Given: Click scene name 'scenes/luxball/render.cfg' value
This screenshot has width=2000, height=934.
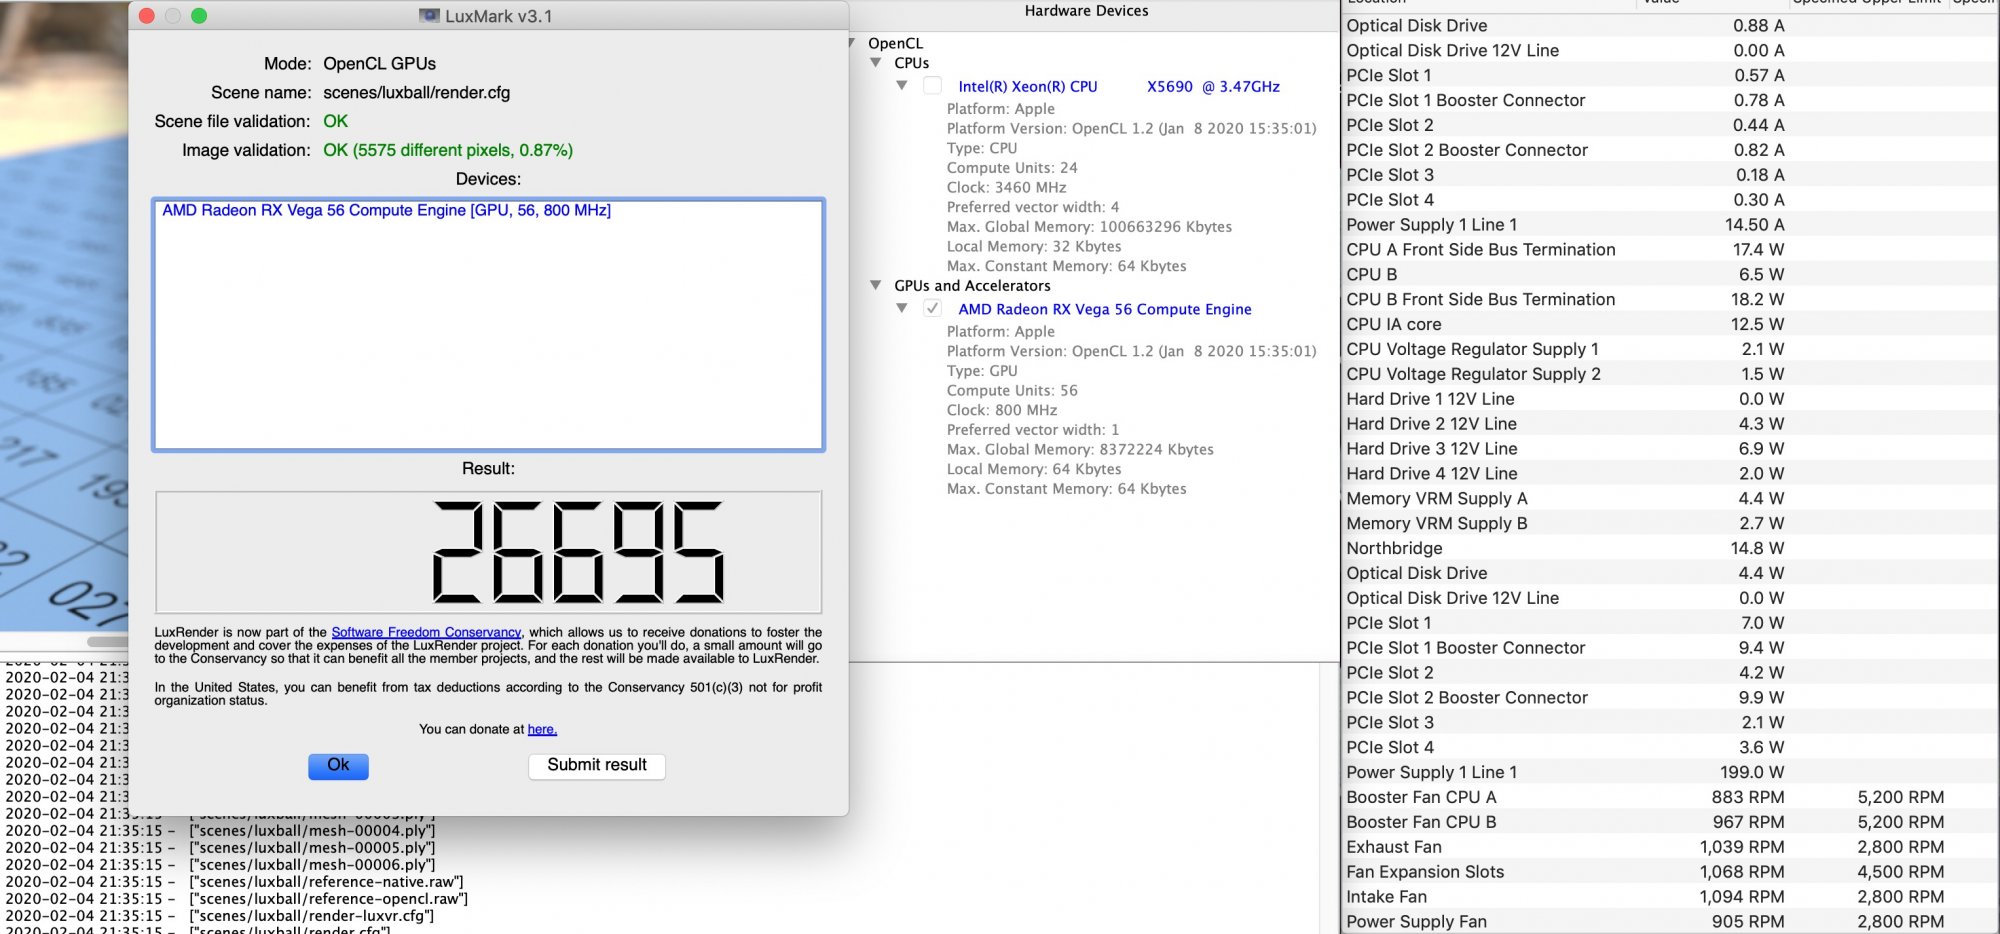Looking at the screenshot, I should pyautogui.click(x=416, y=93).
